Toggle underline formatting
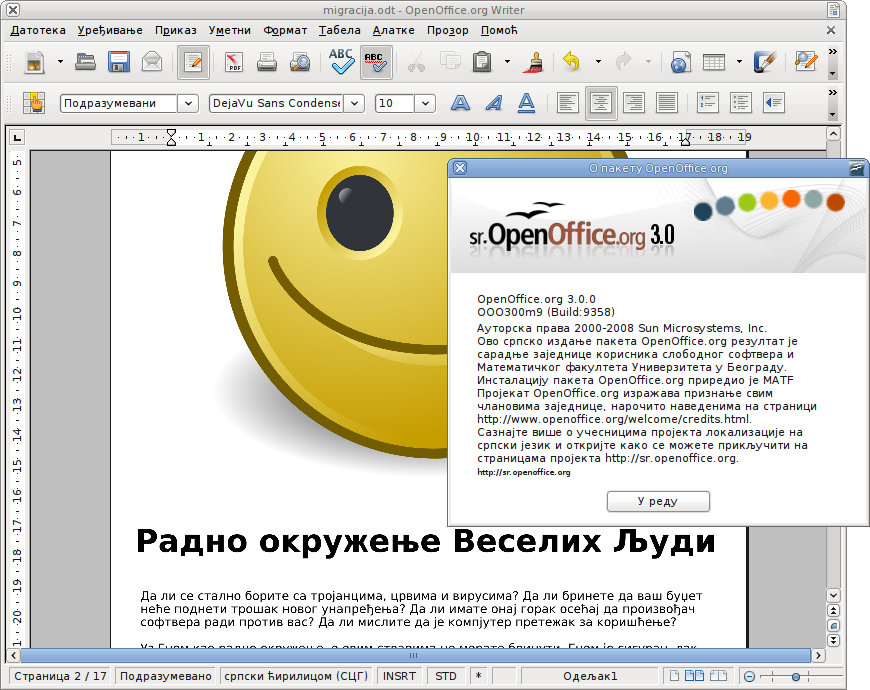870x690 pixels. [x=527, y=103]
